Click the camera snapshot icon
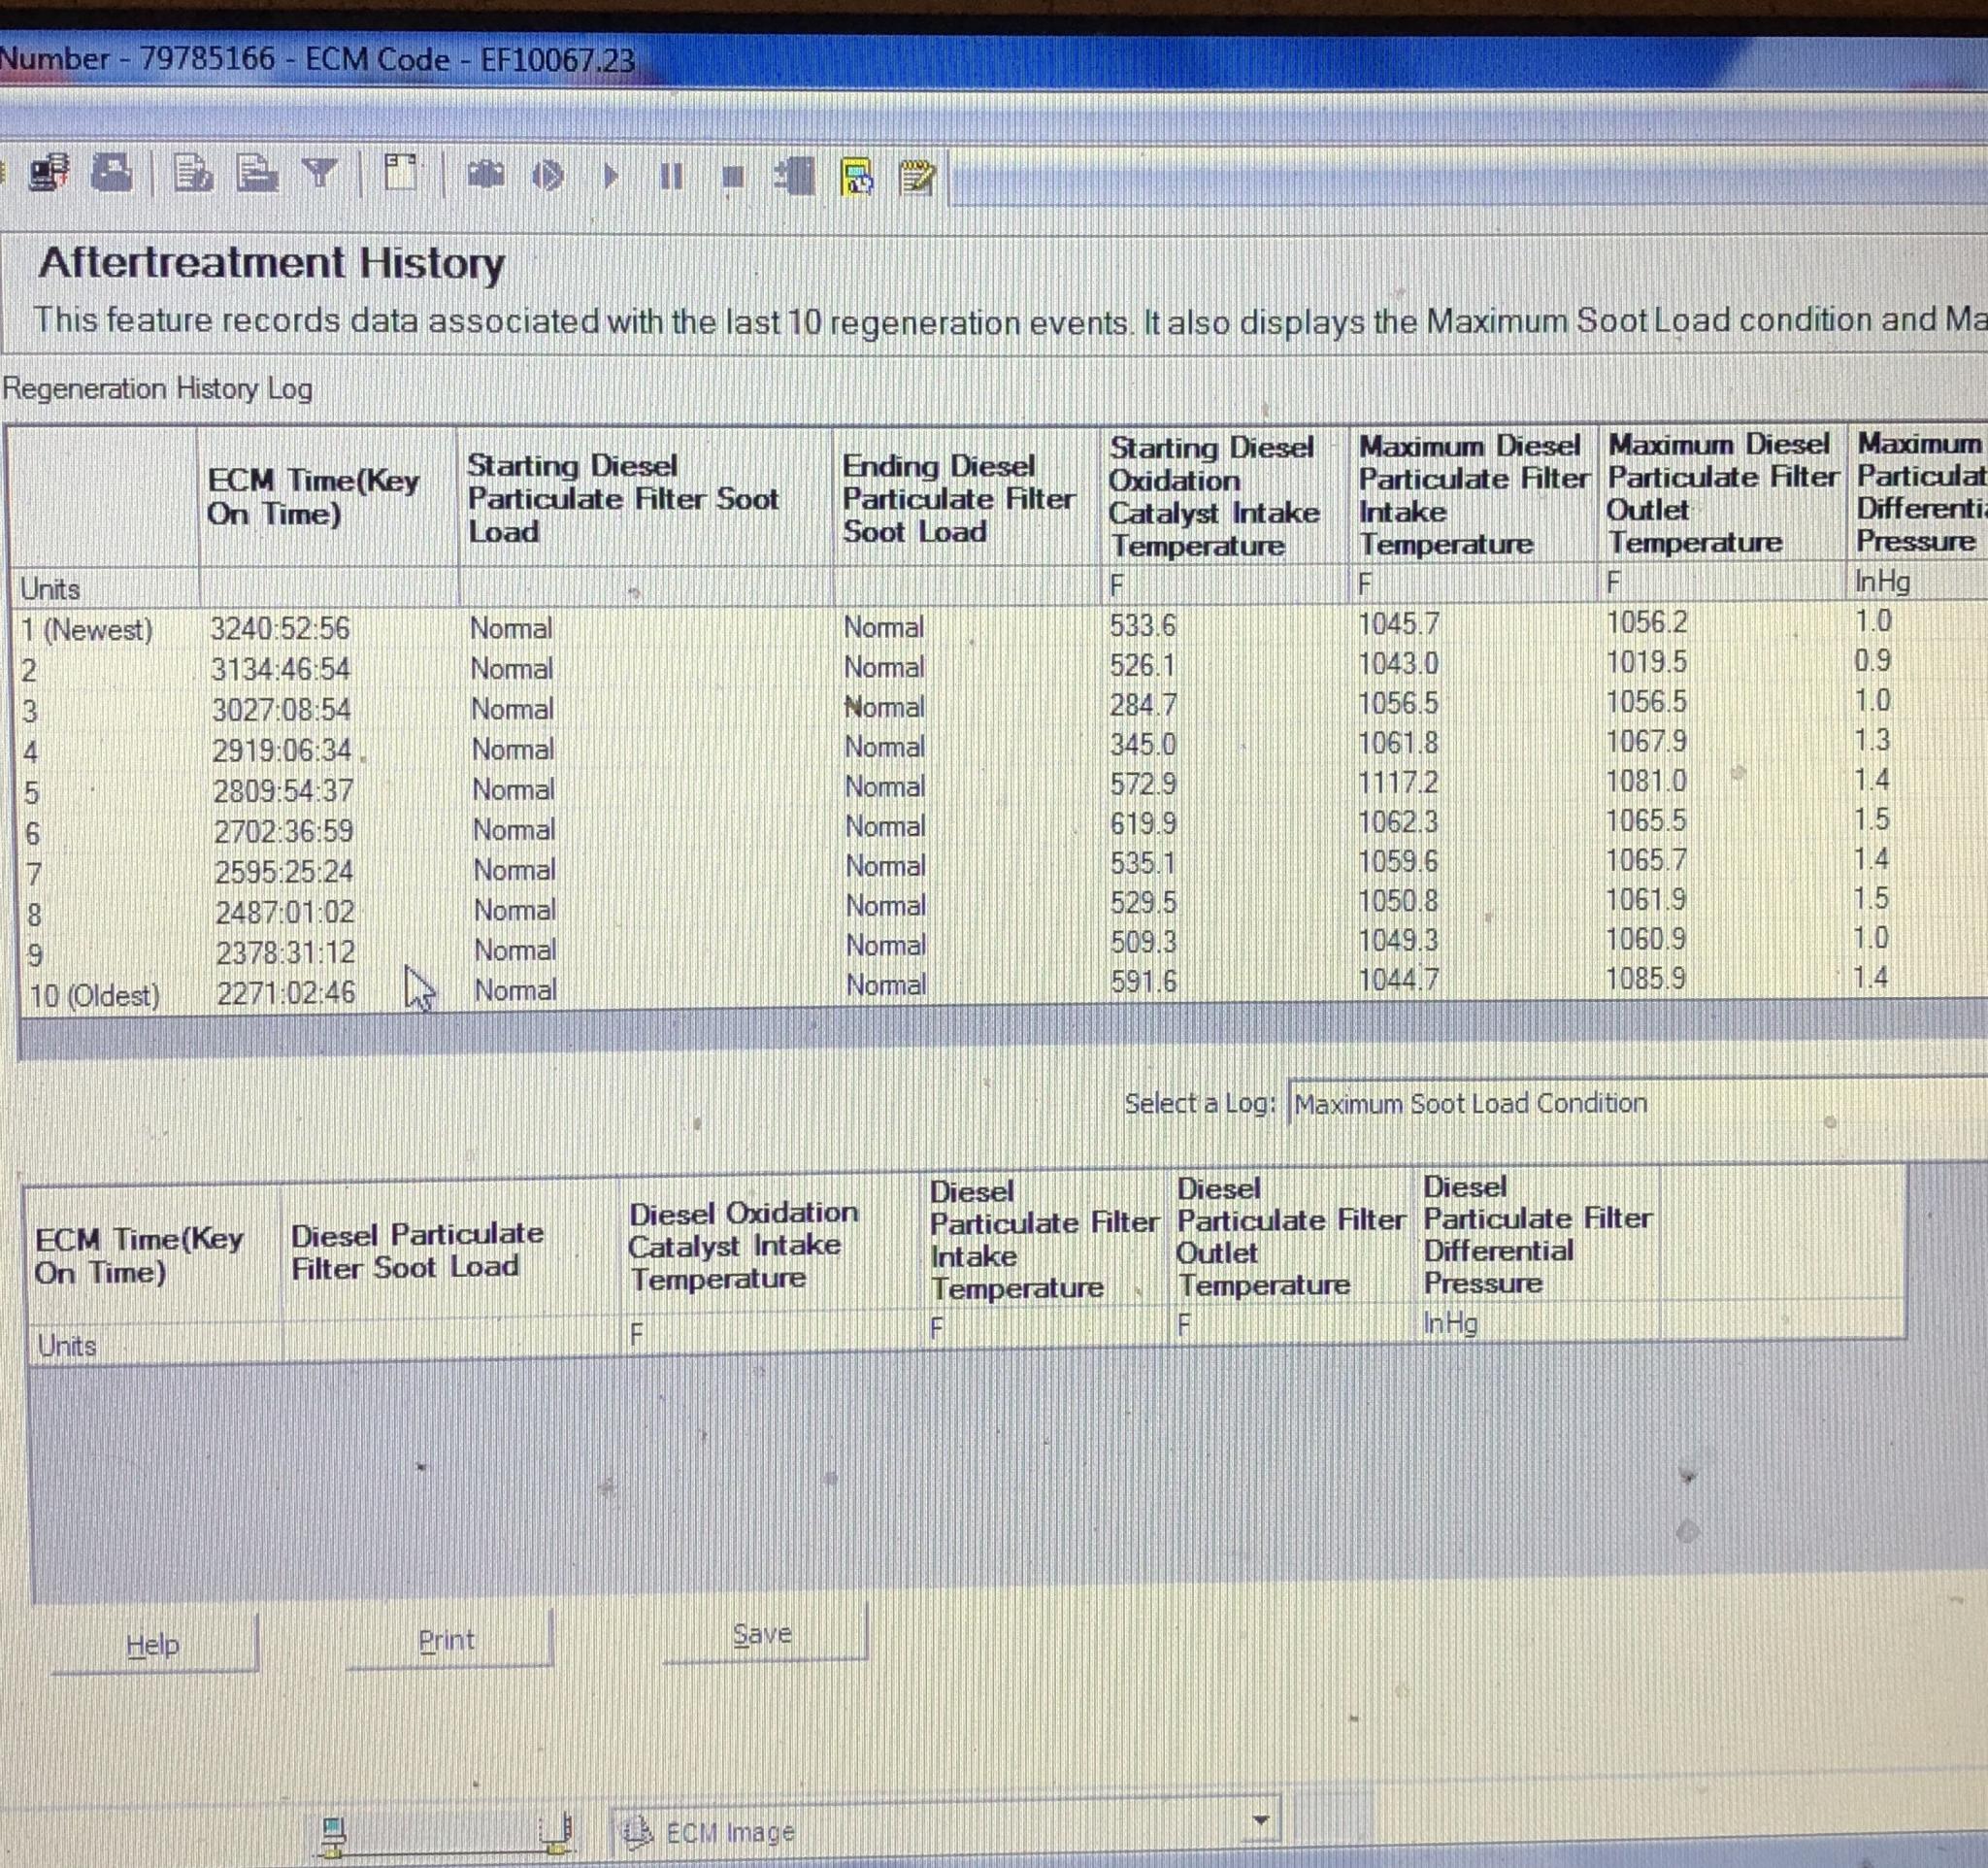Viewport: 1988px width, 1868px height. click(x=487, y=176)
